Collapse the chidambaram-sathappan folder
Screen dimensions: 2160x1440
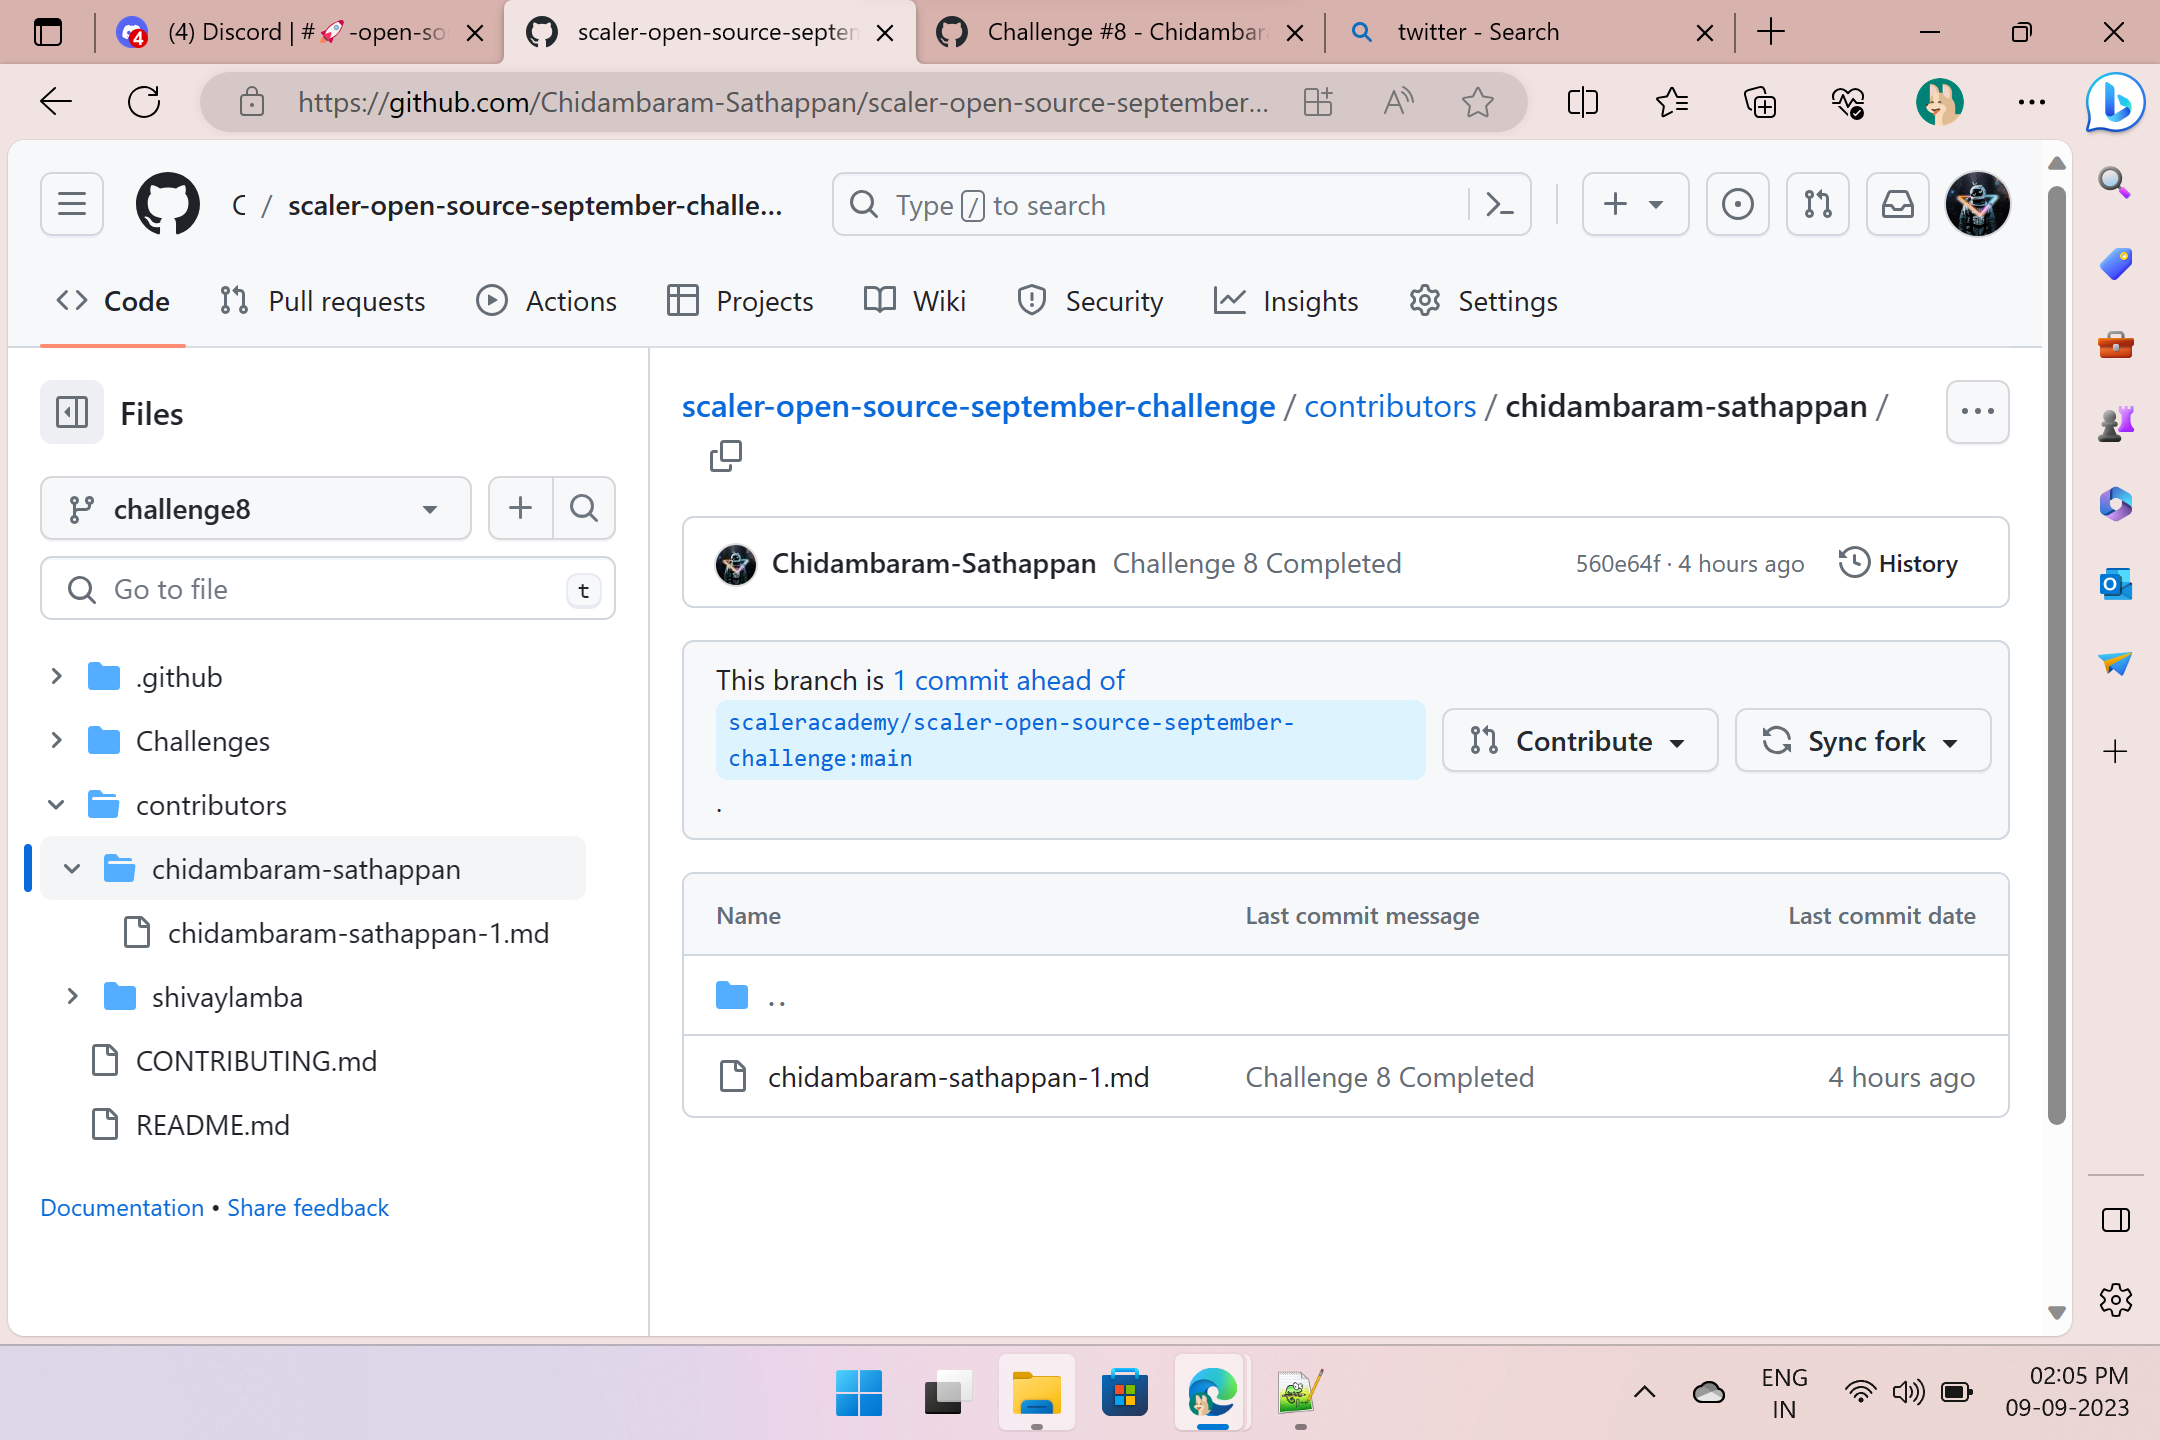click(x=71, y=868)
